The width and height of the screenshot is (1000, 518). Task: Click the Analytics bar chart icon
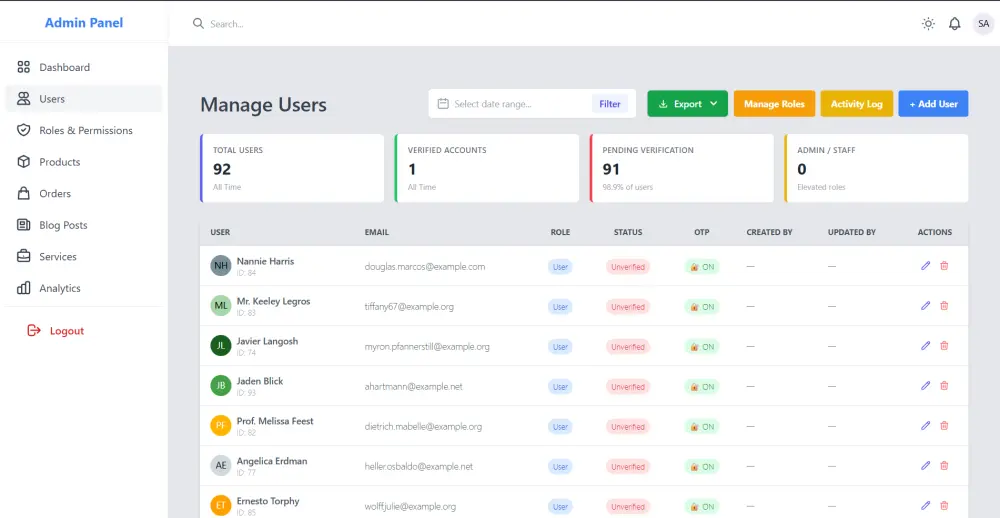tap(24, 288)
